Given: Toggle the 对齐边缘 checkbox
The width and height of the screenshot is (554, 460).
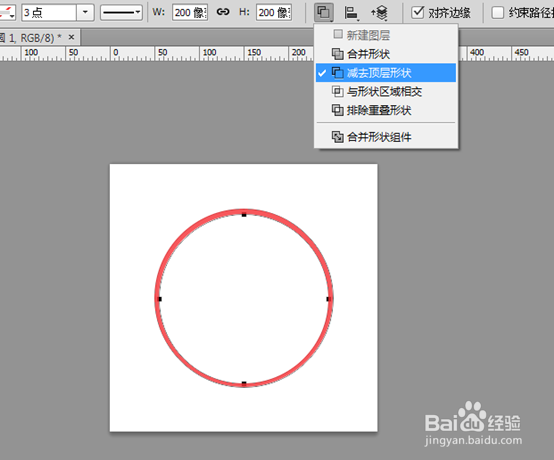Looking at the screenshot, I should 418,13.
